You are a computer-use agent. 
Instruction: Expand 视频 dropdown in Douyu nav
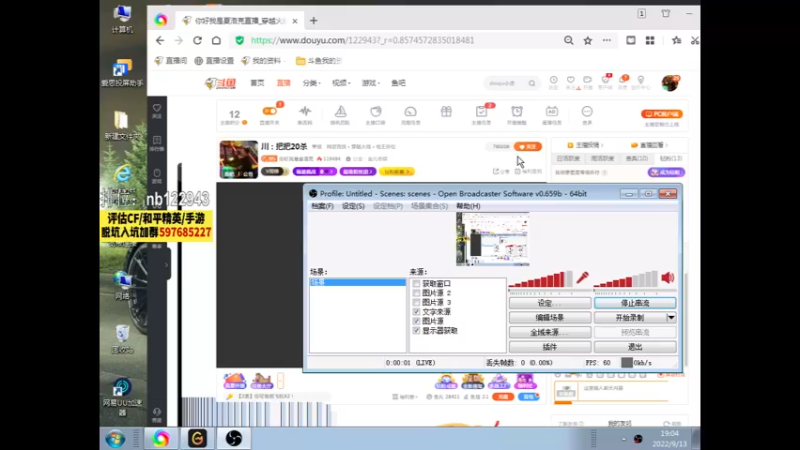tap(341, 83)
